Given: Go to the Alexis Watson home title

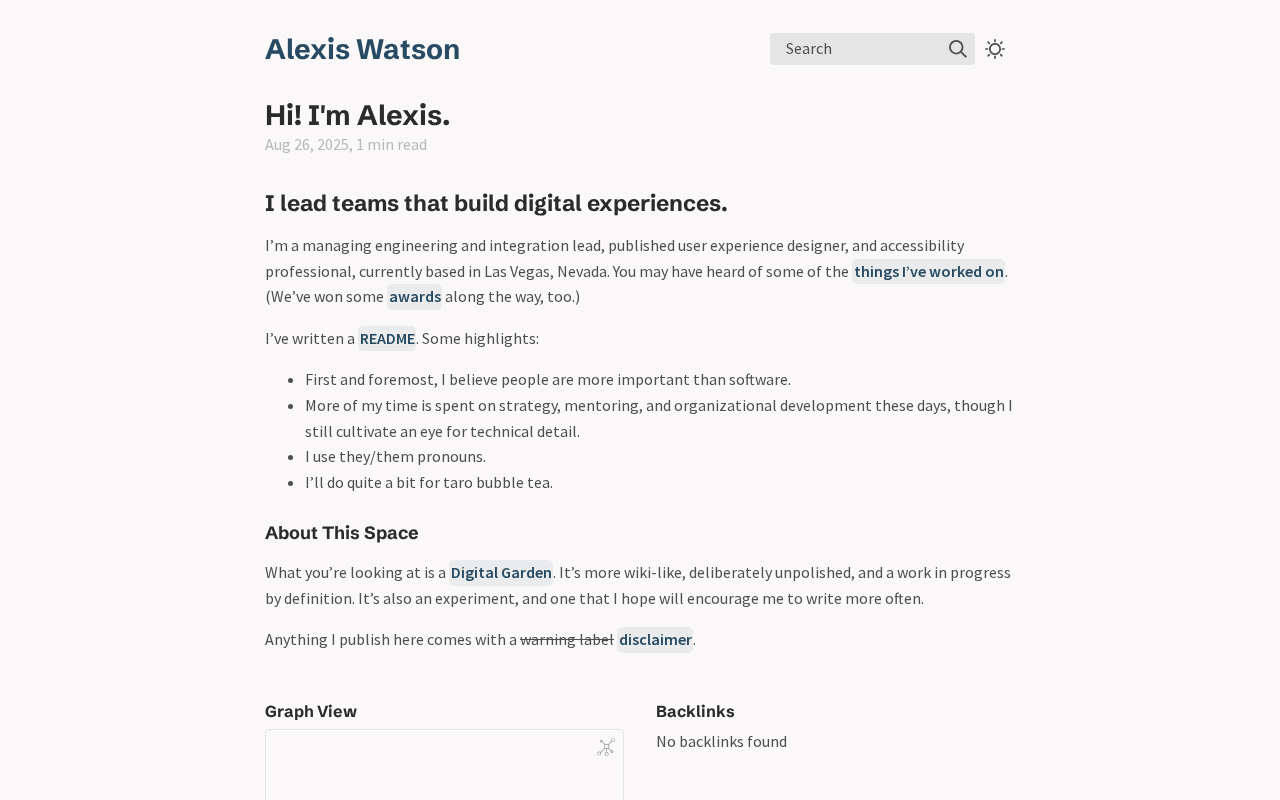Looking at the screenshot, I should coord(362,49).
